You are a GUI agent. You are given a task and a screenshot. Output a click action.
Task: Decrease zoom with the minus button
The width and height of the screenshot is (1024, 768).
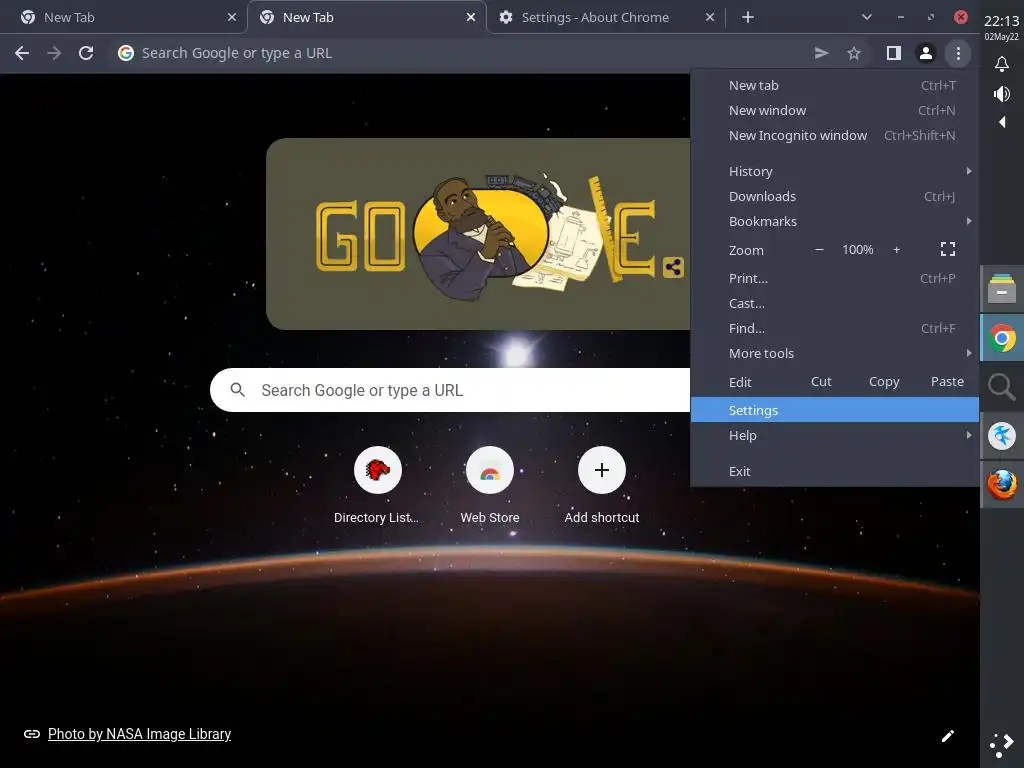[x=819, y=249]
